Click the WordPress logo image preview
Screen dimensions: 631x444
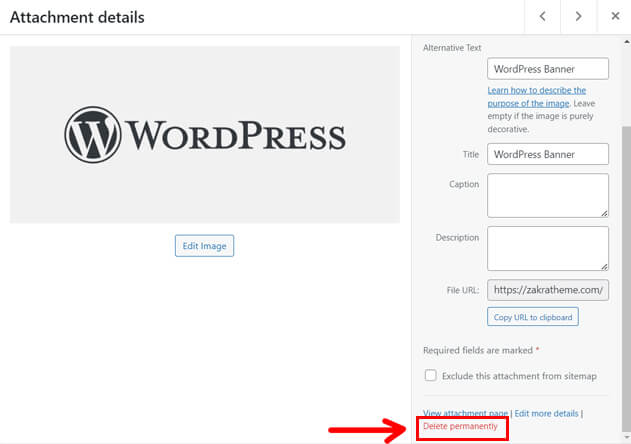tap(205, 134)
